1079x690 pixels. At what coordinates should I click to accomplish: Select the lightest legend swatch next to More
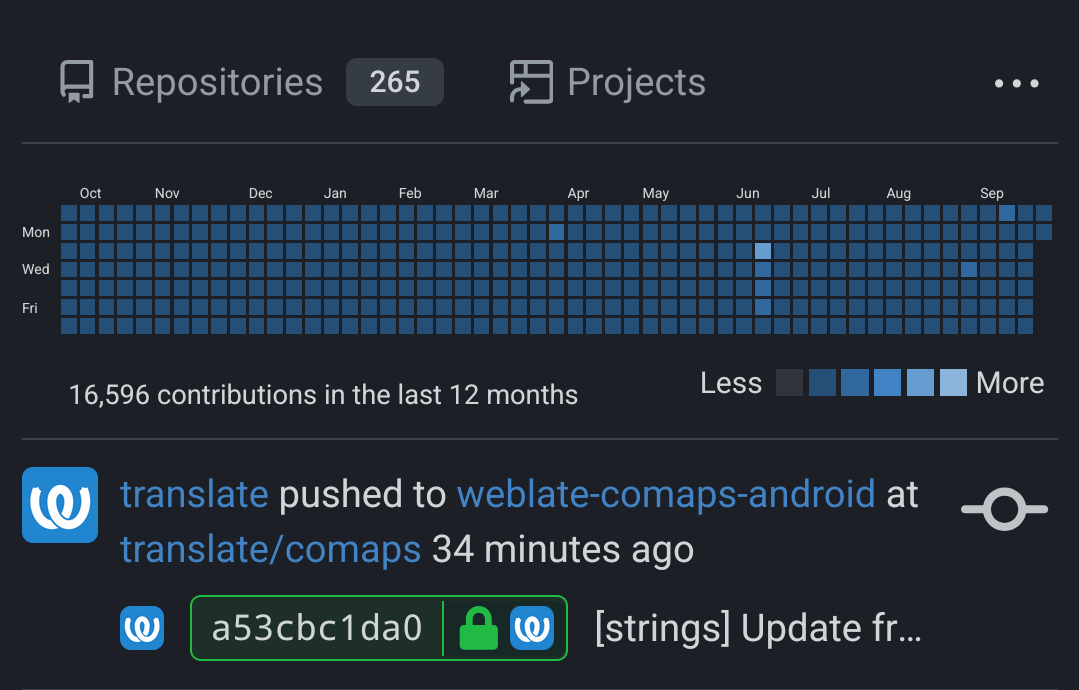[953, 382]
